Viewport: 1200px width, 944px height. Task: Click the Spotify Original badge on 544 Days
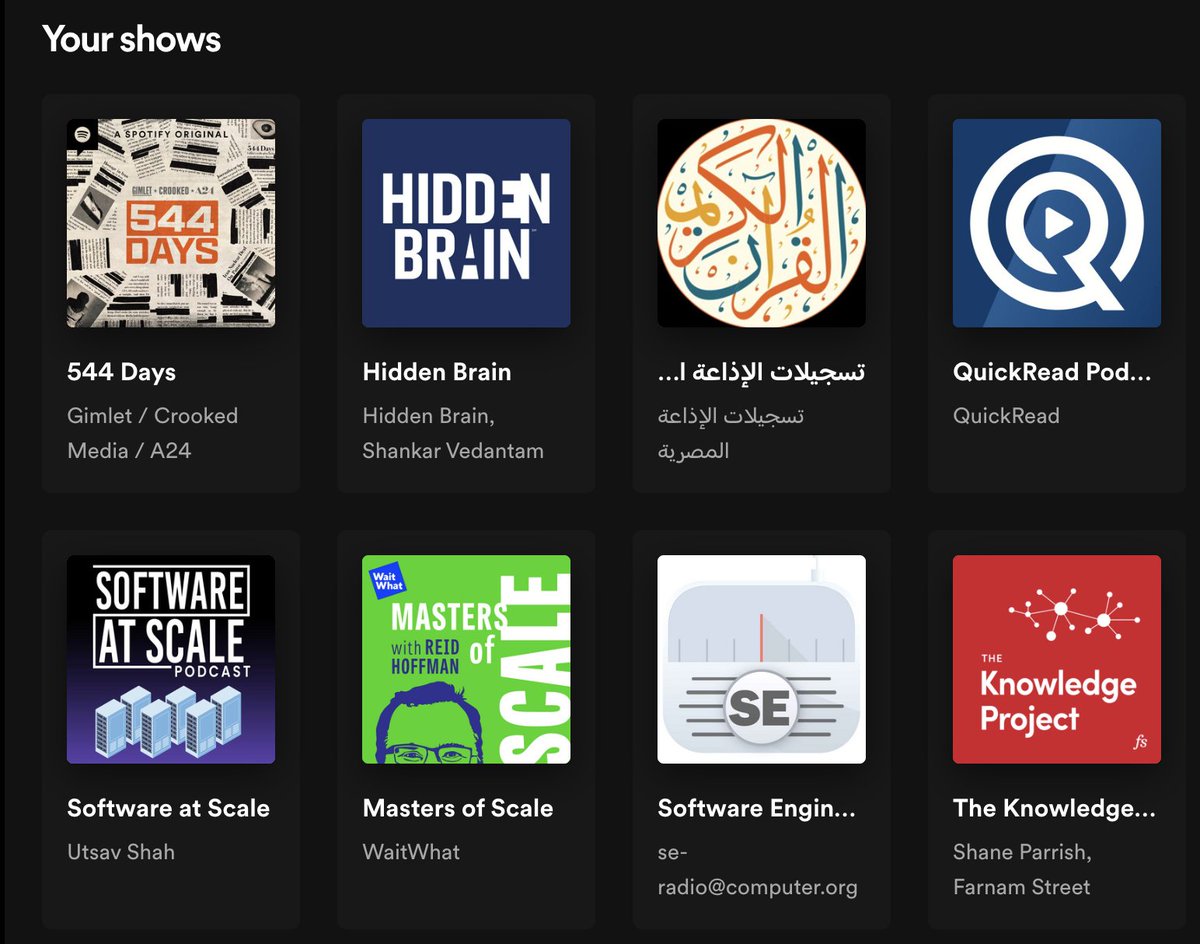(82, 134)
